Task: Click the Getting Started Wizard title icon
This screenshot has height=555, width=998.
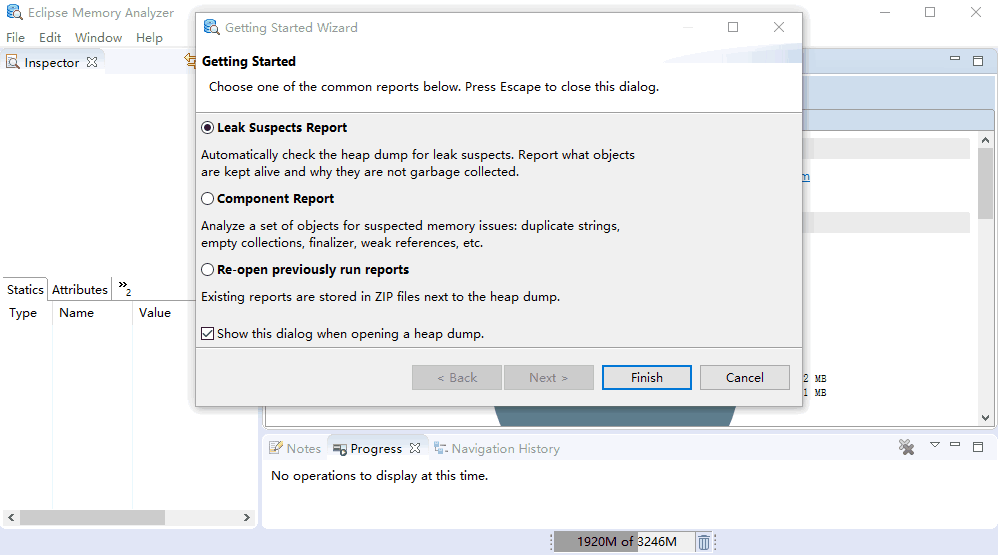Action: tap(211, 27)
